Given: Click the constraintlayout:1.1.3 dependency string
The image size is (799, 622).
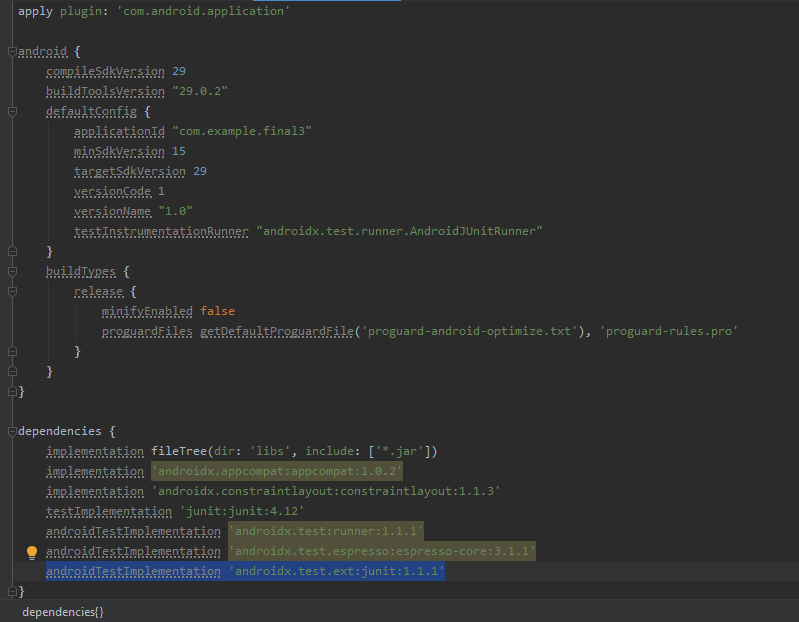Looking at the screenshot, I should click(326, 491).
